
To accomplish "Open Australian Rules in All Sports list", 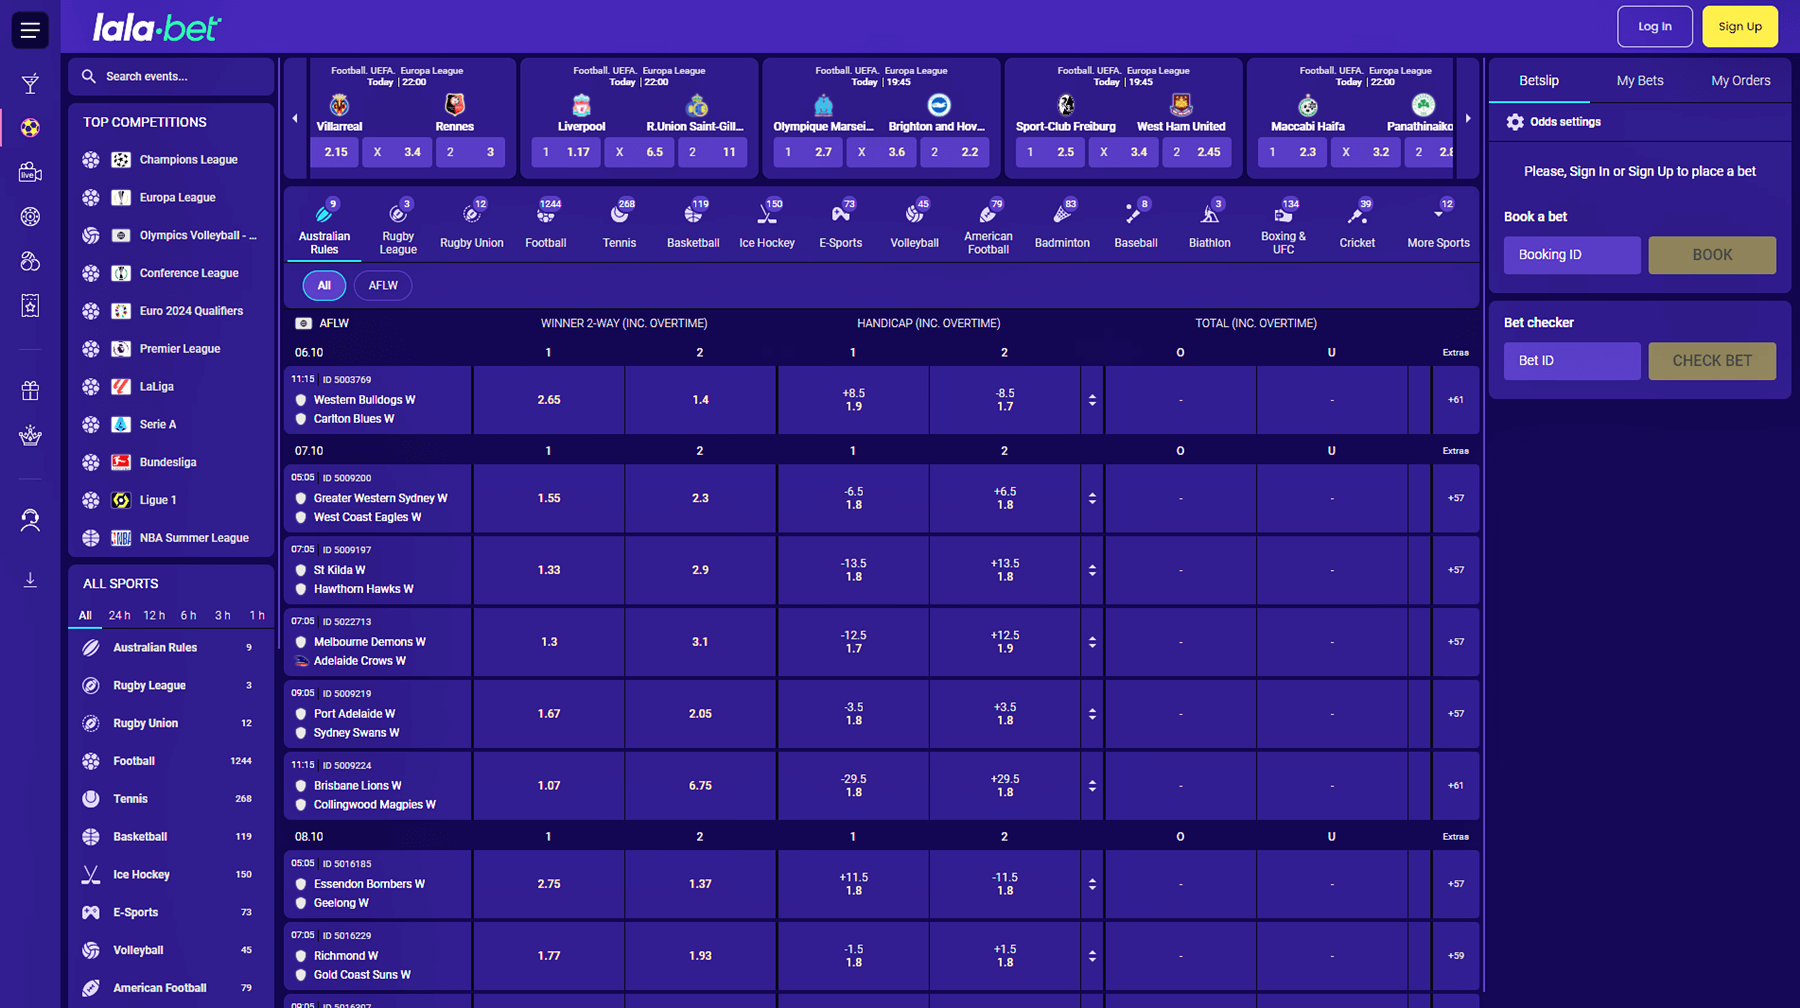I will [171, 648].
